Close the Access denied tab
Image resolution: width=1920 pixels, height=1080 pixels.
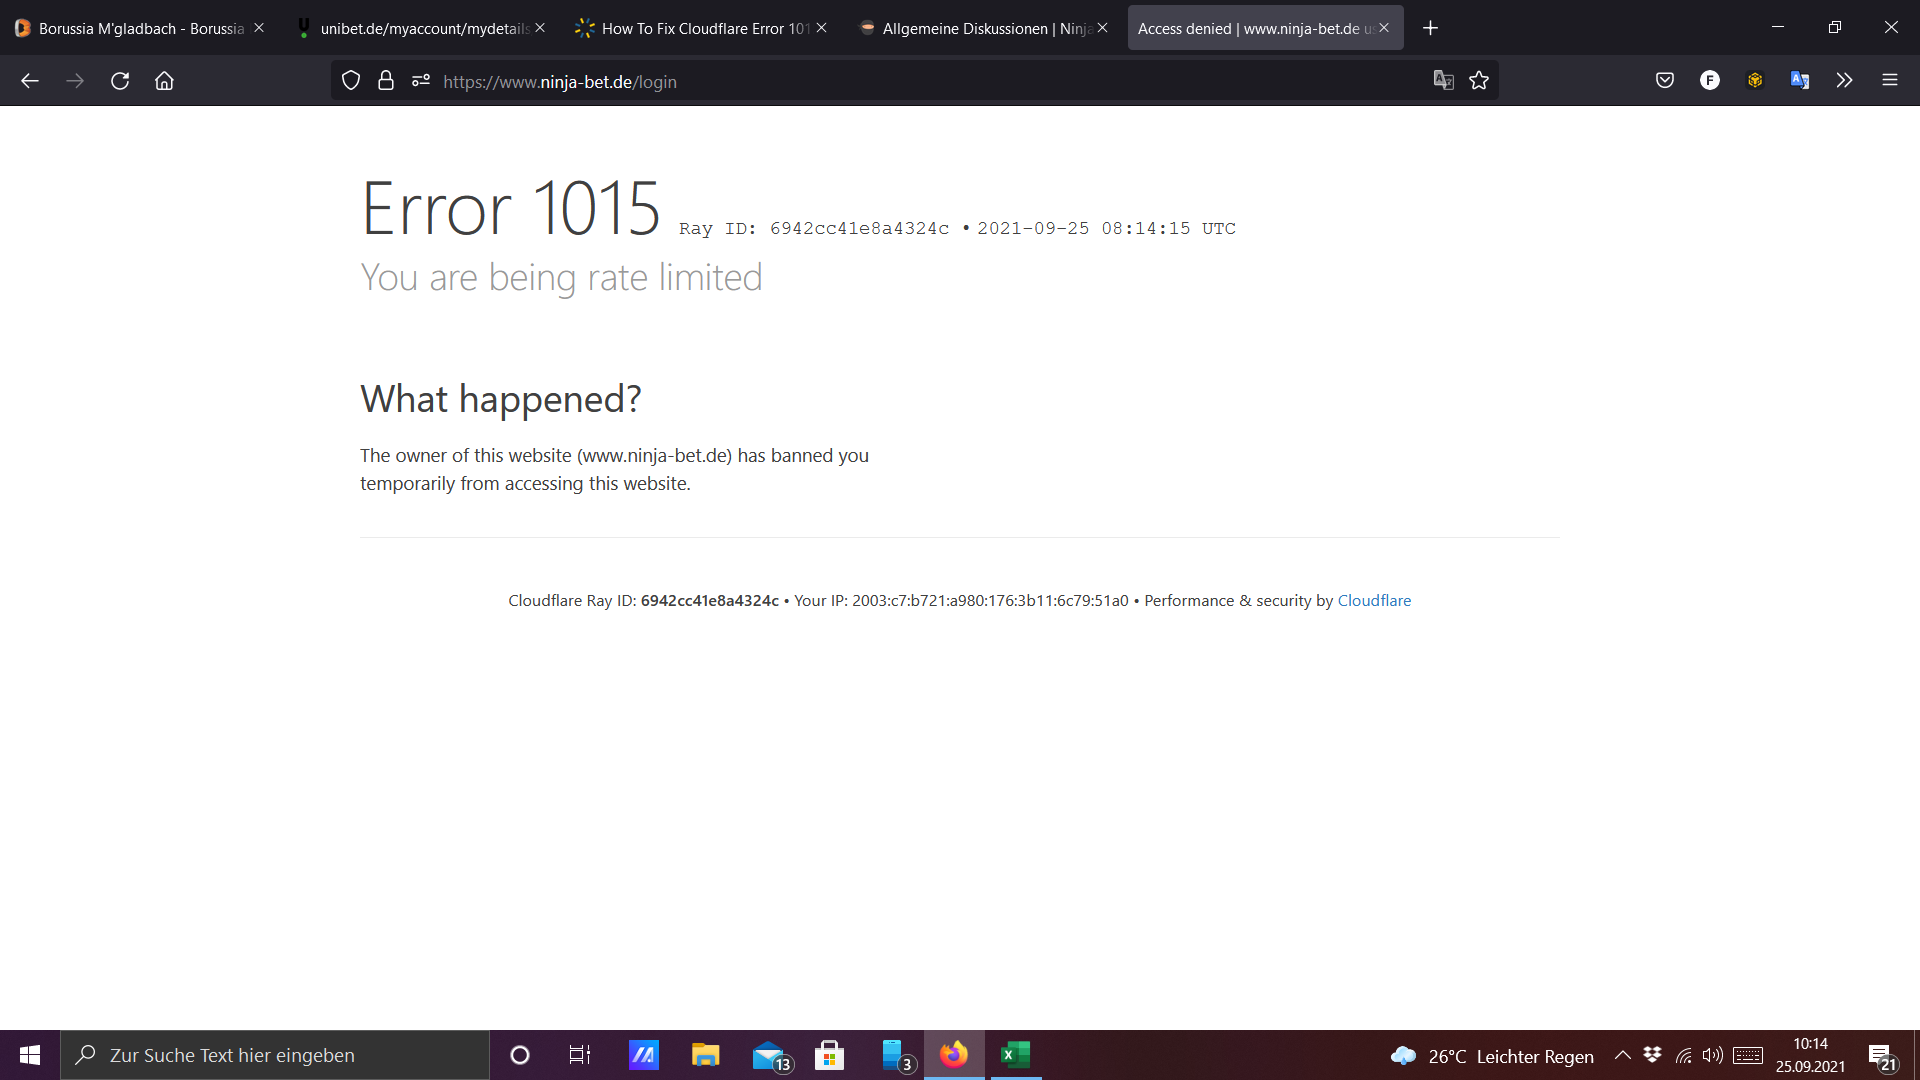[x=1384, y=28]
